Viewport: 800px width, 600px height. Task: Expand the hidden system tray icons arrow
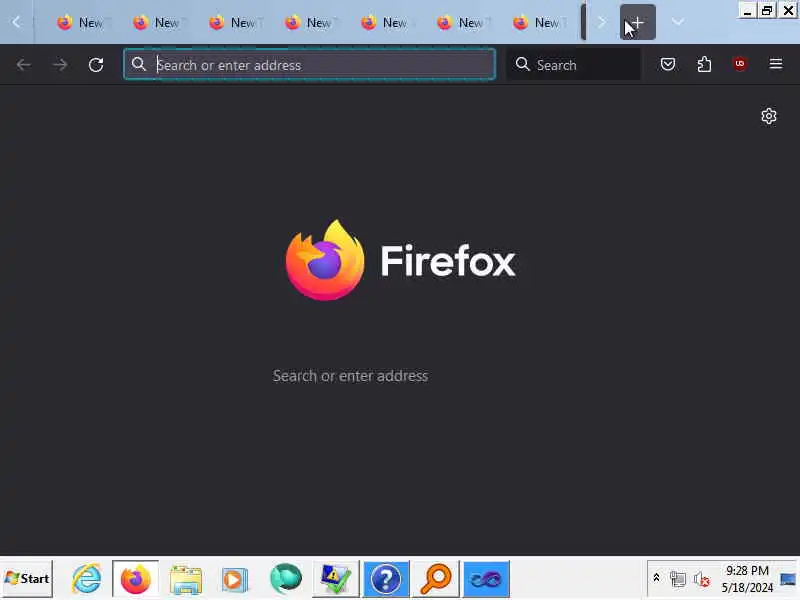point(656,578)
